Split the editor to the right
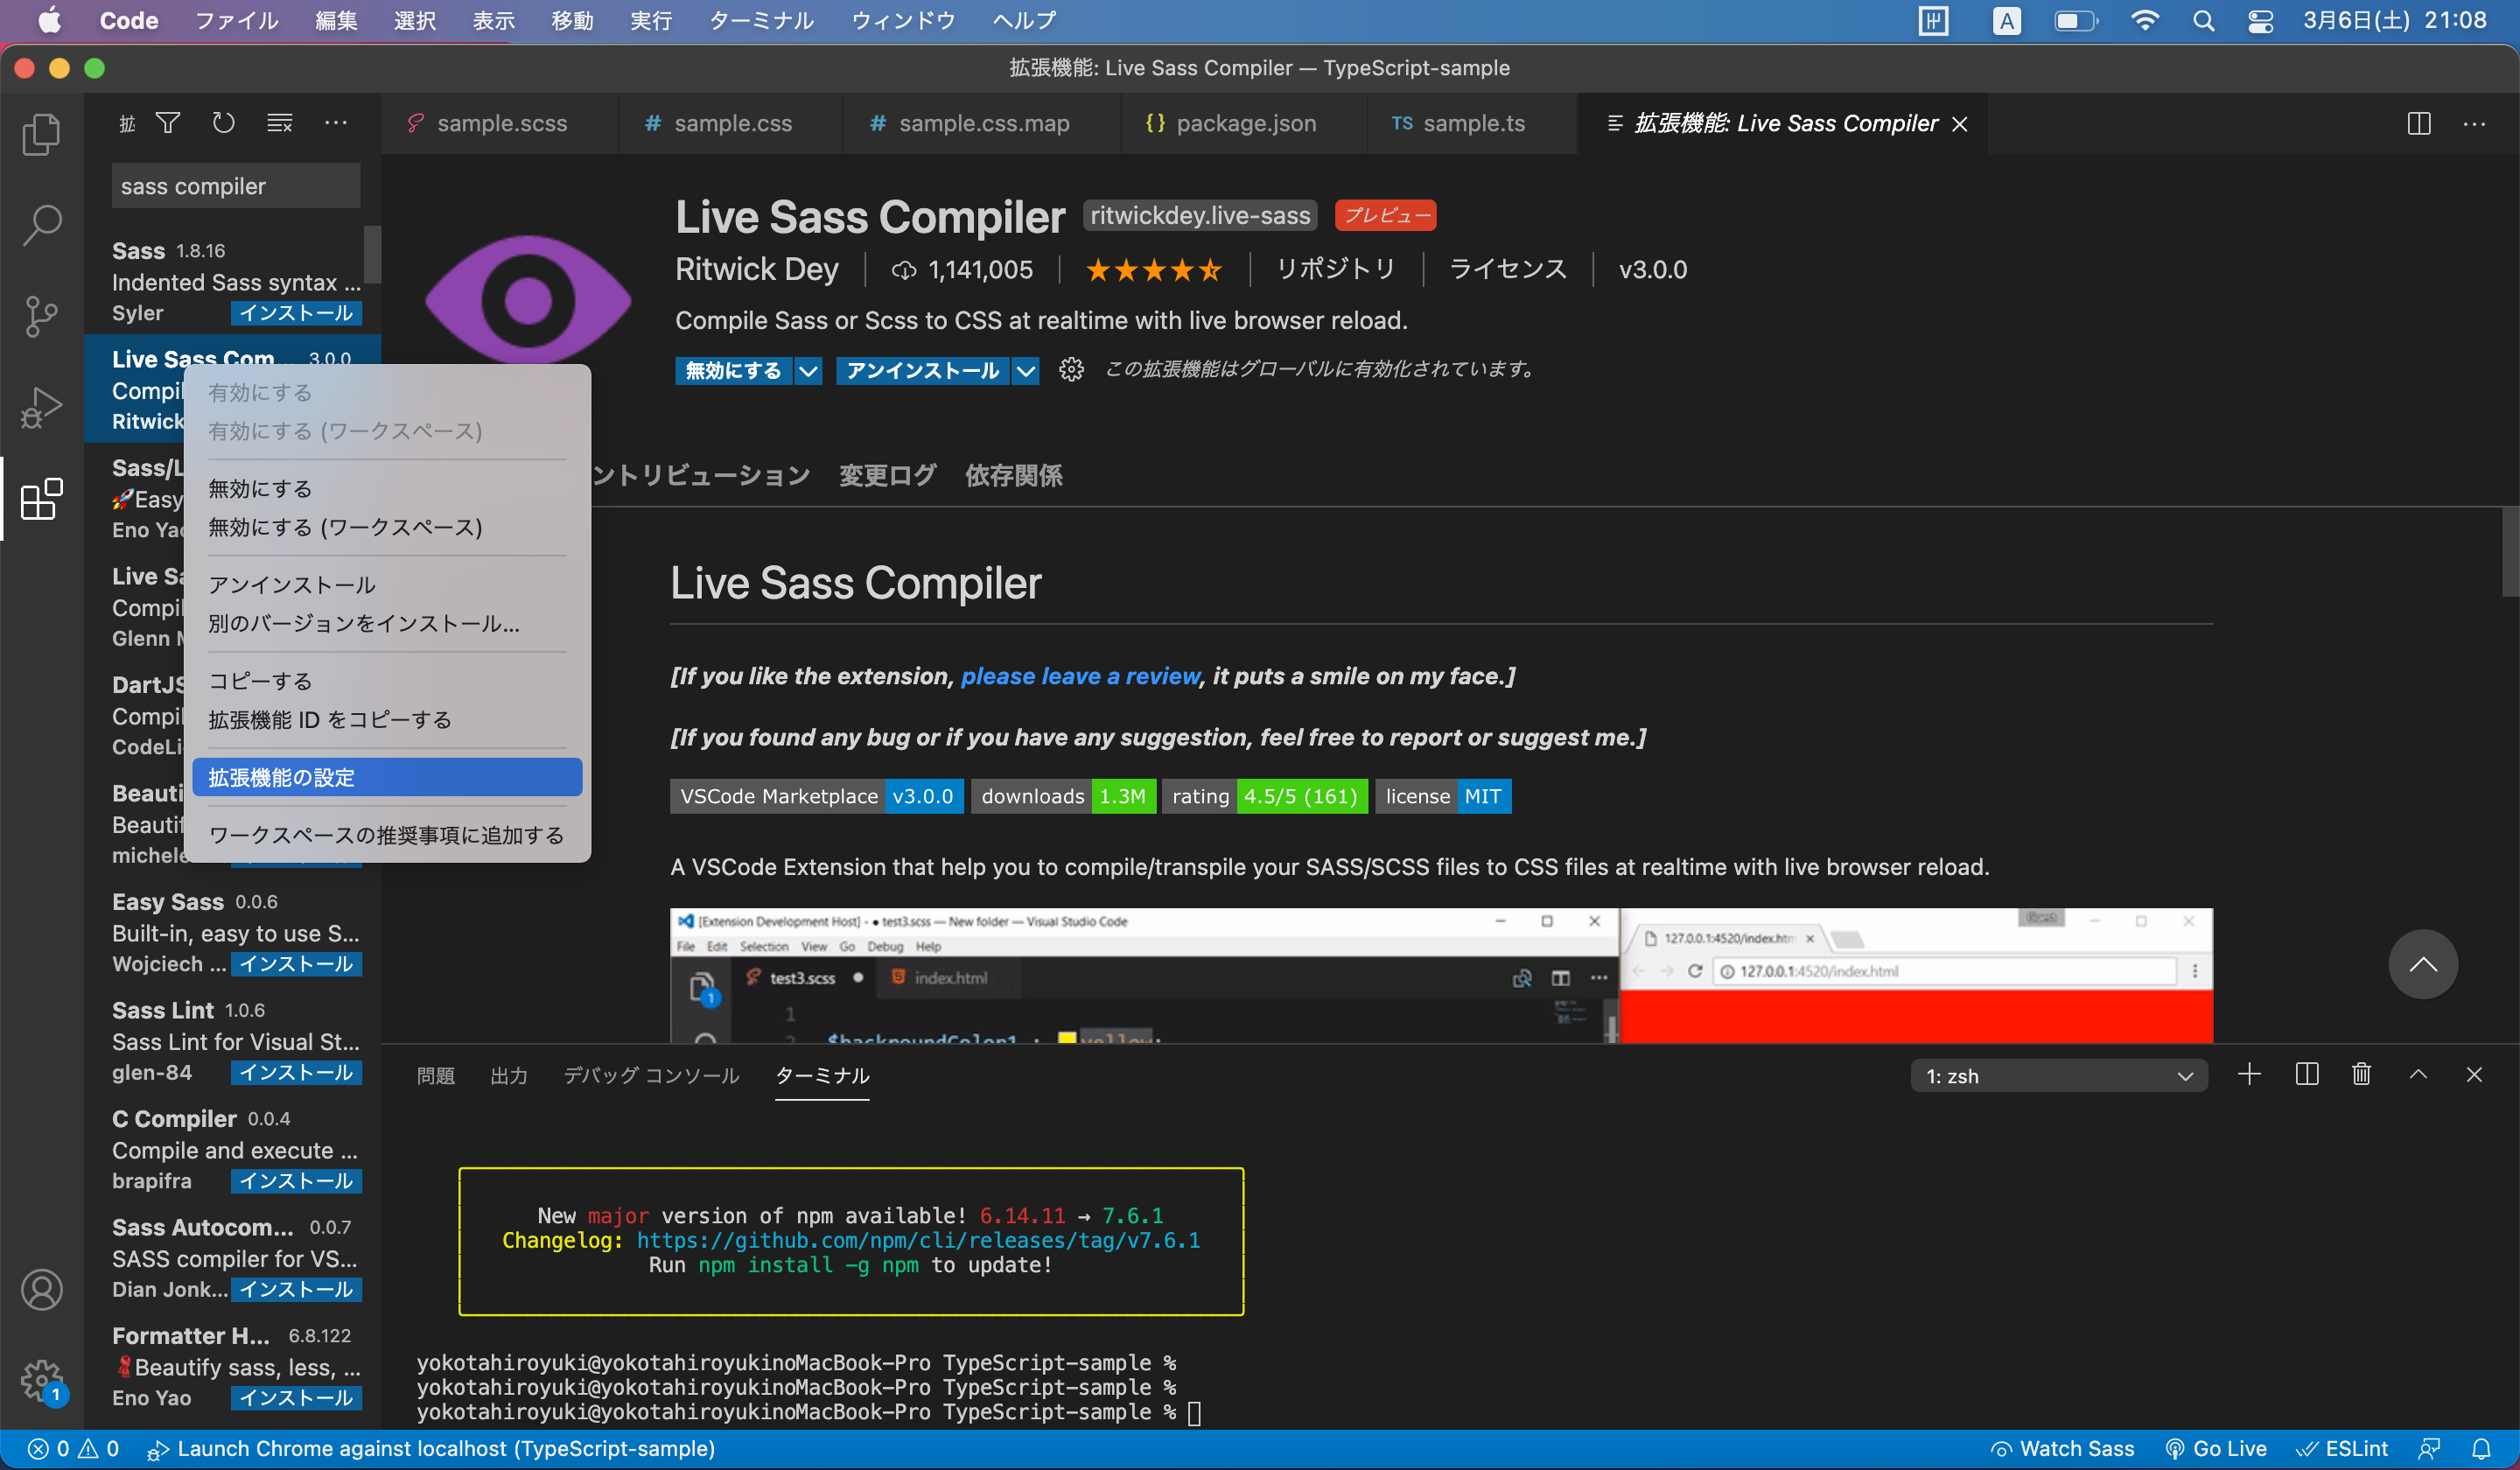Screen dimensions: 2520x1470 pos(2418,123)
